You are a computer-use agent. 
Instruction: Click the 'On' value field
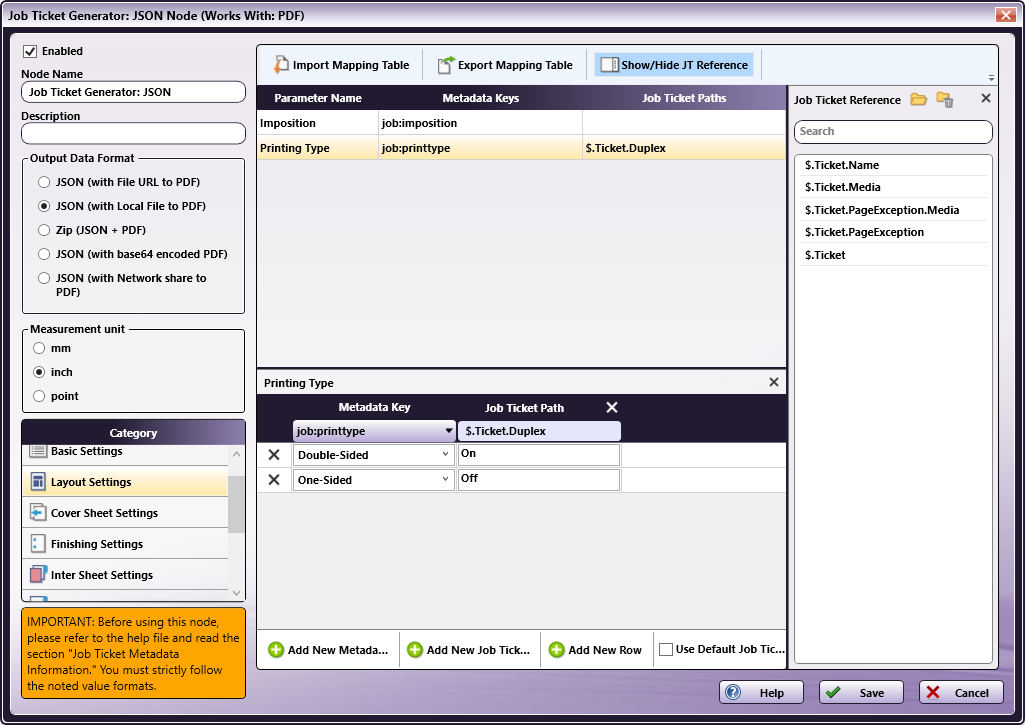coord(539,454)
